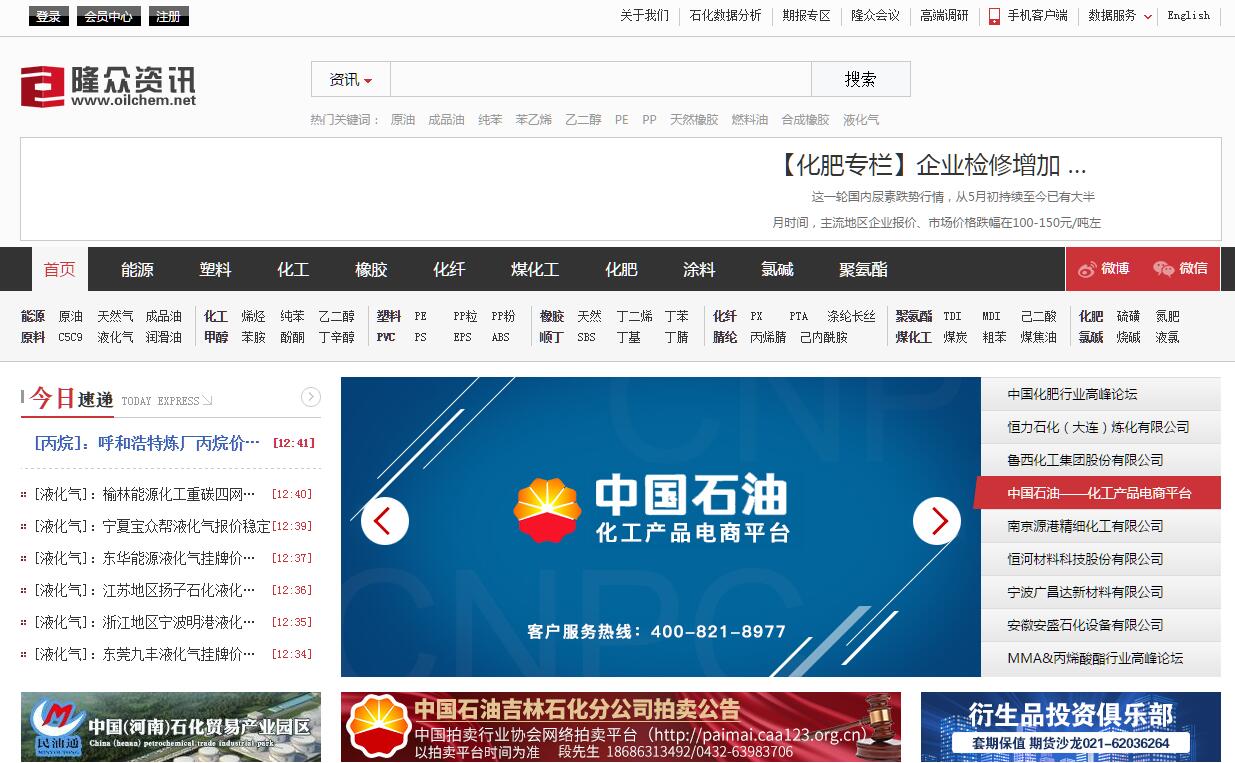Select the 能源 navigation tab
Viewport: 1235px width, 763px height.
137,270
